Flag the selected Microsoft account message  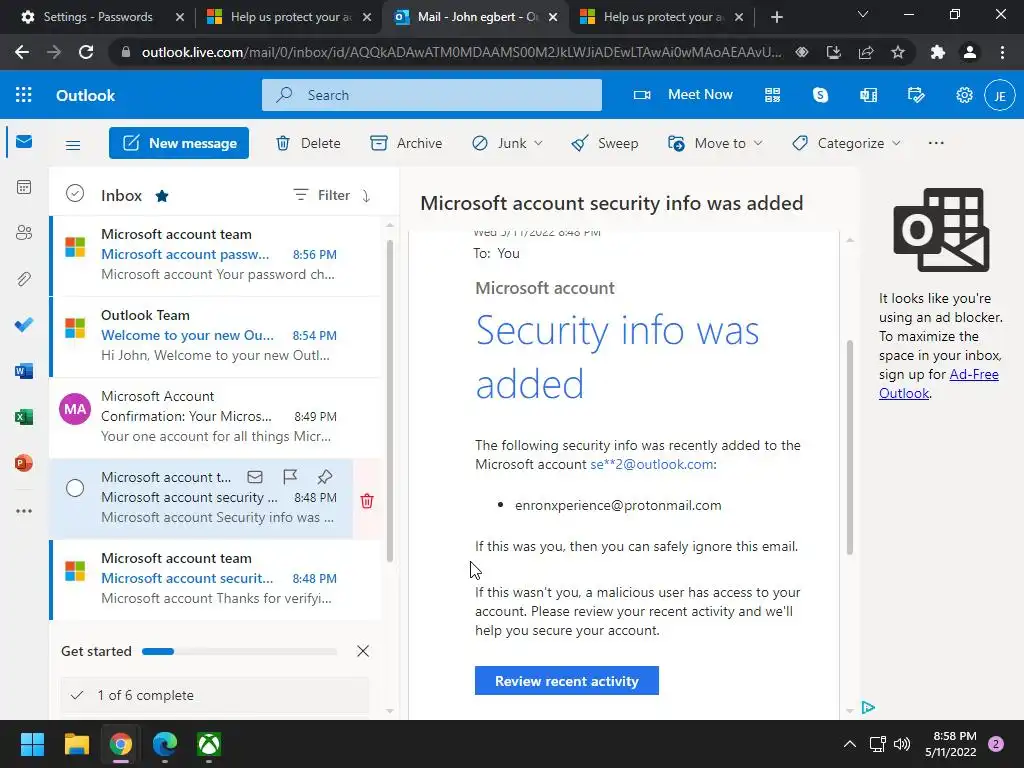[290, 477]
